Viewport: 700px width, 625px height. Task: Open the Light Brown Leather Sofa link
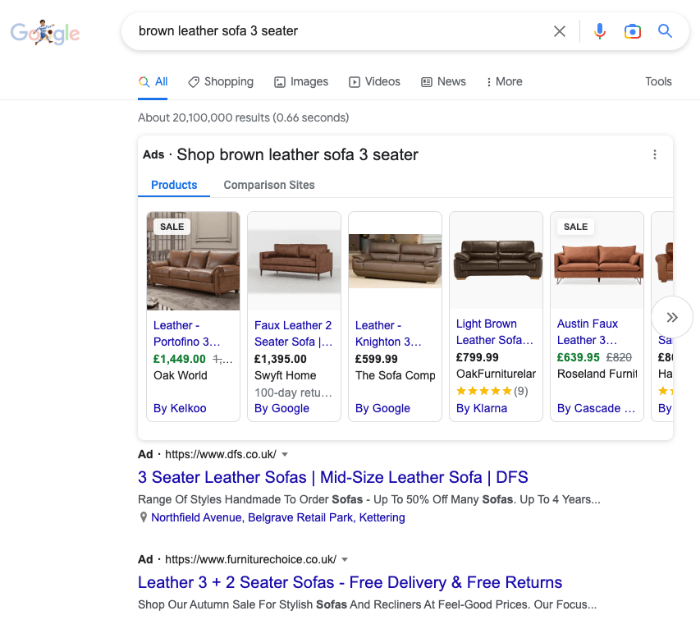[x=495, y=332]
